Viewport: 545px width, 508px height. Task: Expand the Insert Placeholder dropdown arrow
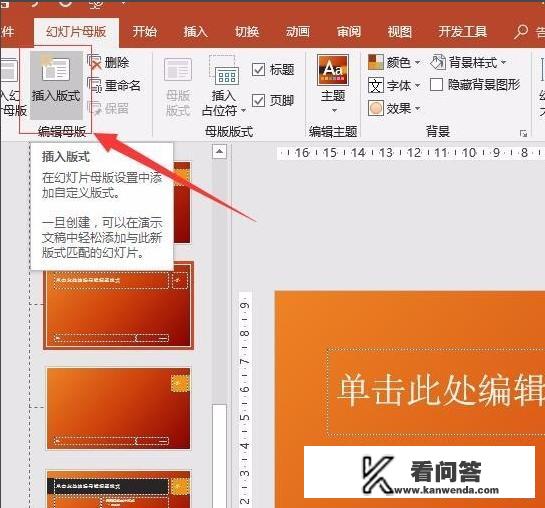click(243, 110)
